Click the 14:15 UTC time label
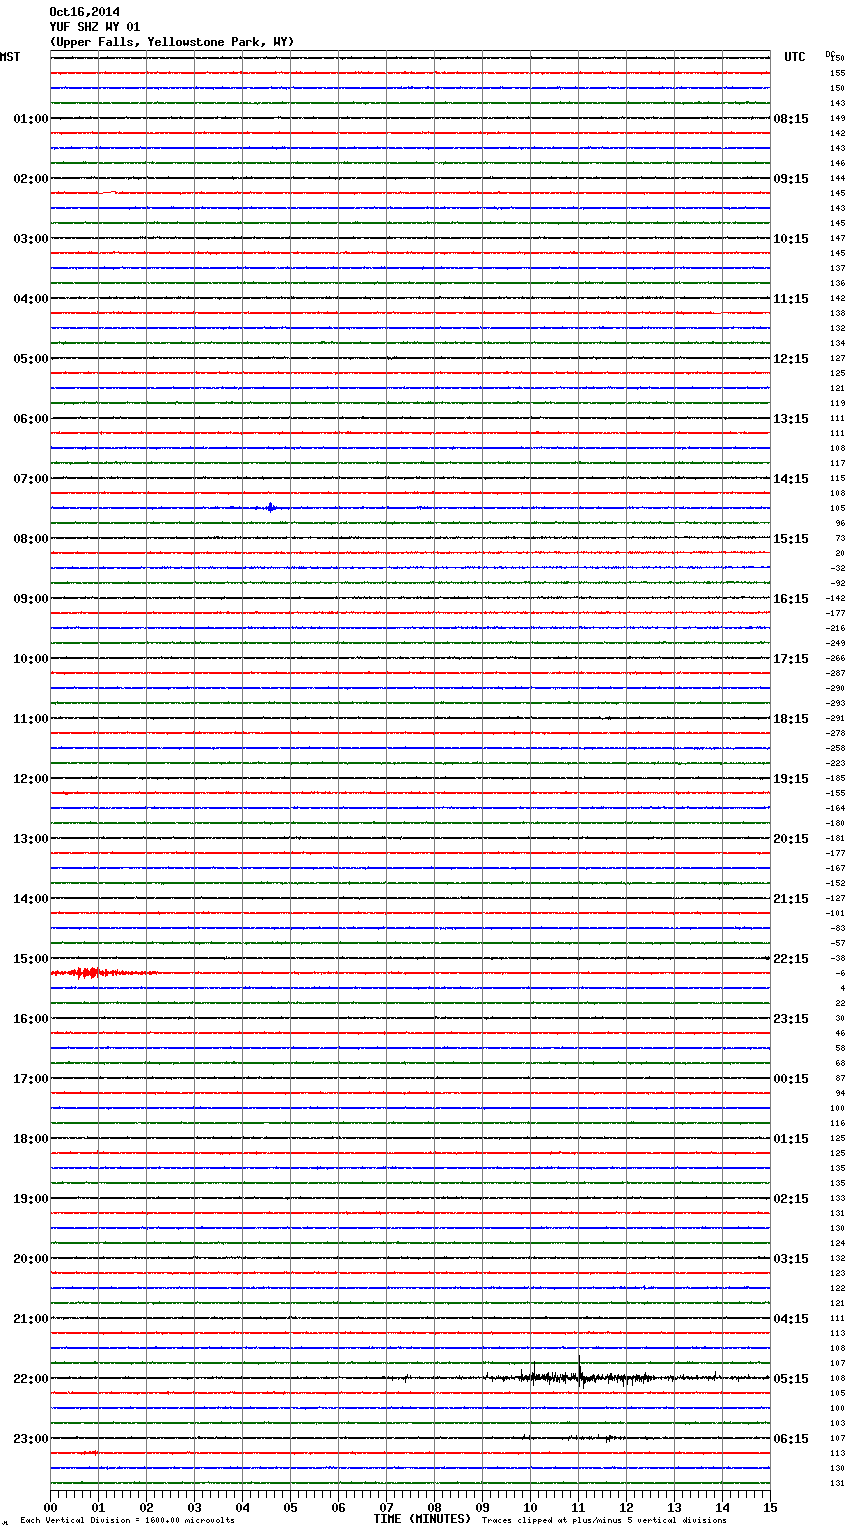850x1534 pixels. [791, 479]
